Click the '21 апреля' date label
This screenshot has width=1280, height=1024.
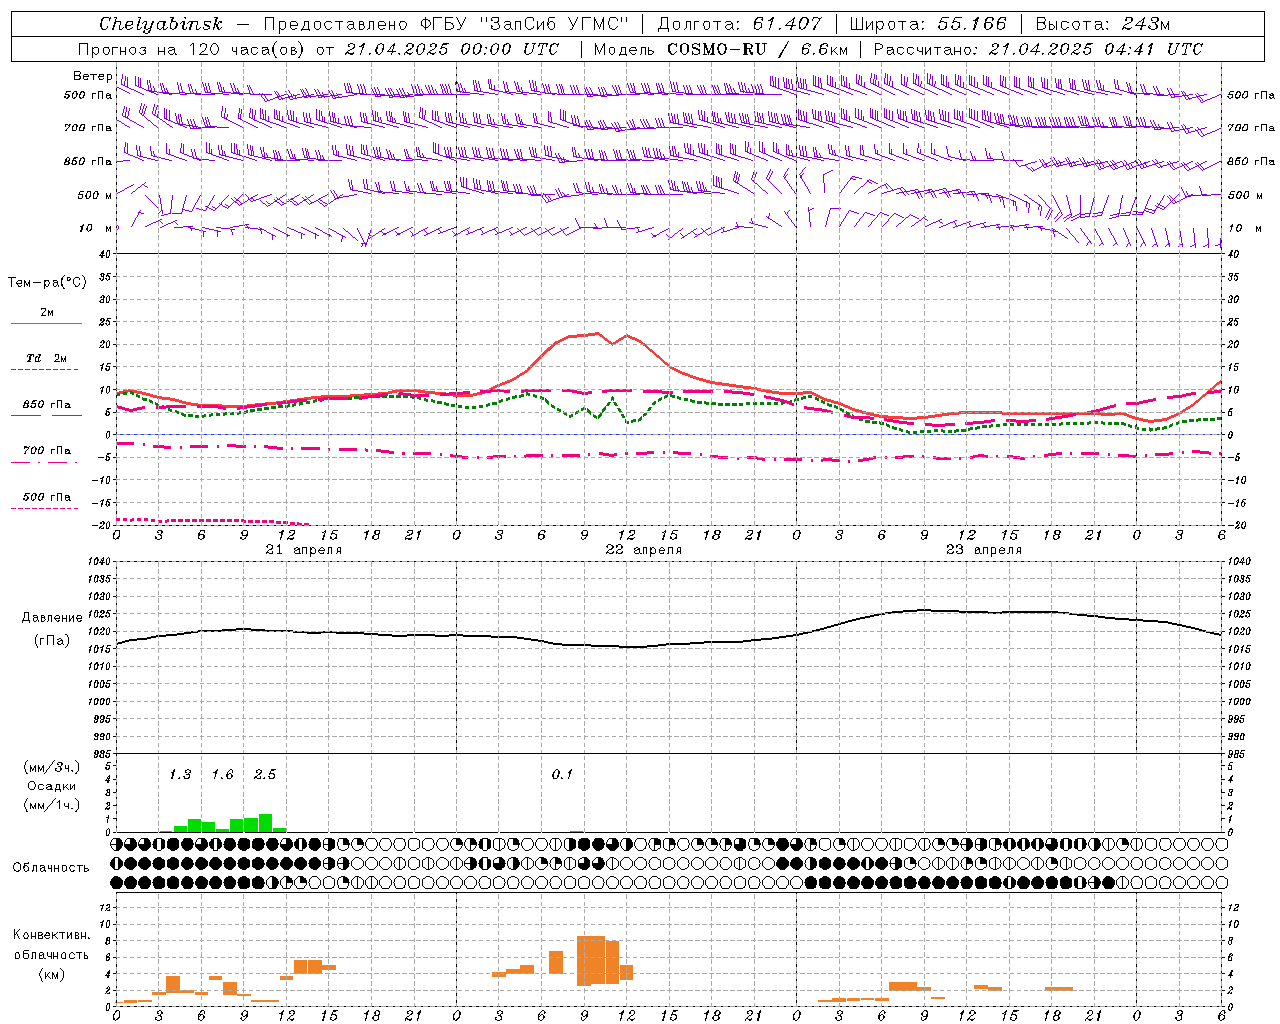click(x=304, y=550)
